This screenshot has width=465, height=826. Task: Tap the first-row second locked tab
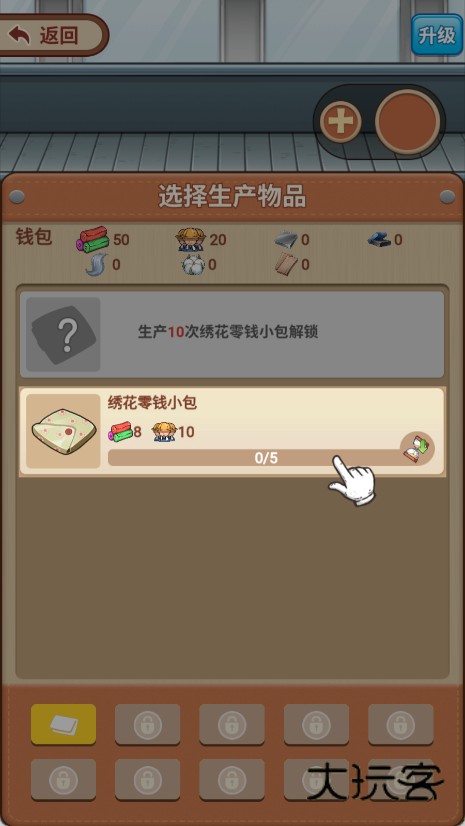point(147,724)
